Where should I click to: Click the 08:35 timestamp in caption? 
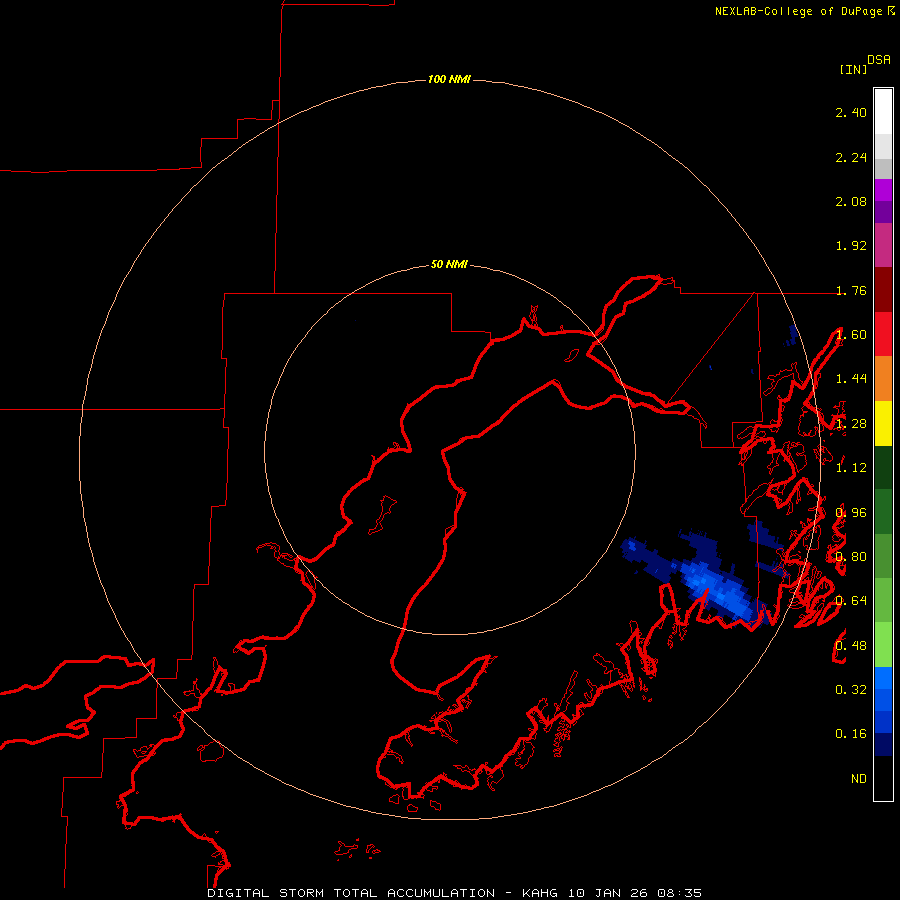click(680, 893)
